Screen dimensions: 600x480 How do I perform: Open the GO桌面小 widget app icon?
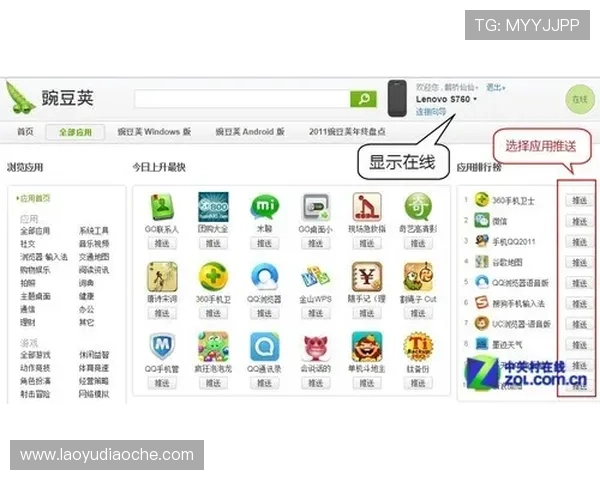point(316,207)
